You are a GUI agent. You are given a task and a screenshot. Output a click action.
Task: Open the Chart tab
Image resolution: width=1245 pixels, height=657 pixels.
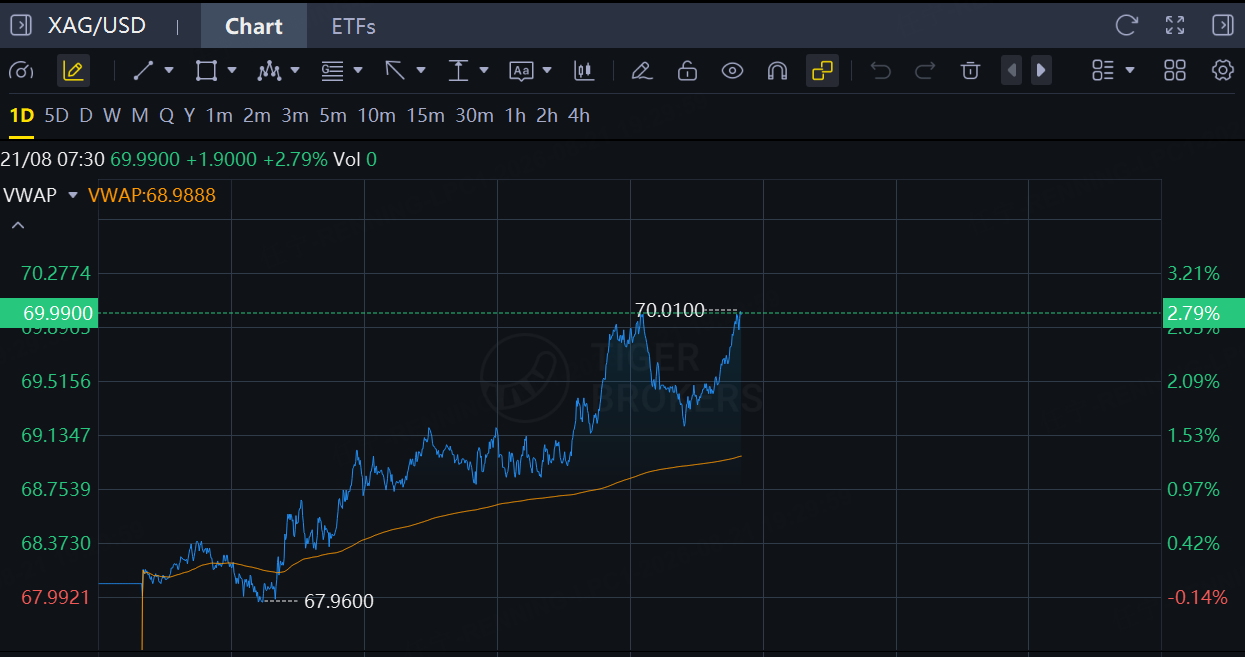(254, 26)
